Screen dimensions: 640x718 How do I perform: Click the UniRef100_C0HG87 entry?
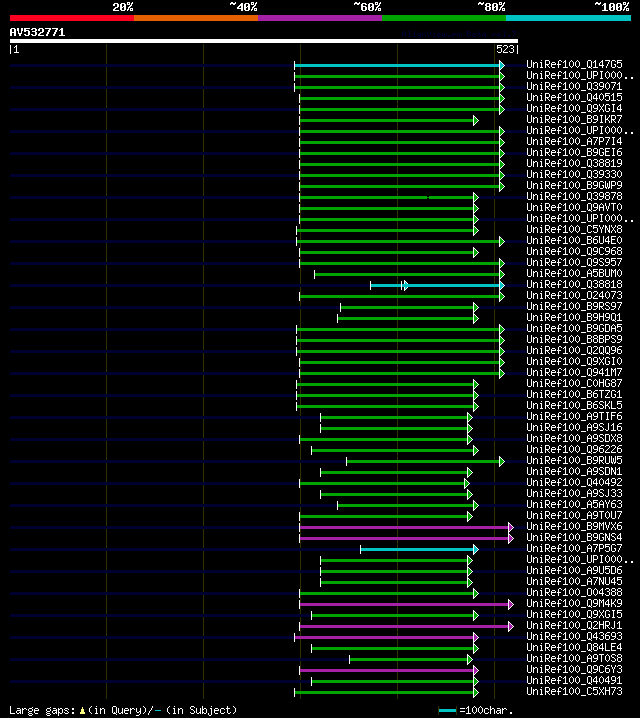point(574,383)
